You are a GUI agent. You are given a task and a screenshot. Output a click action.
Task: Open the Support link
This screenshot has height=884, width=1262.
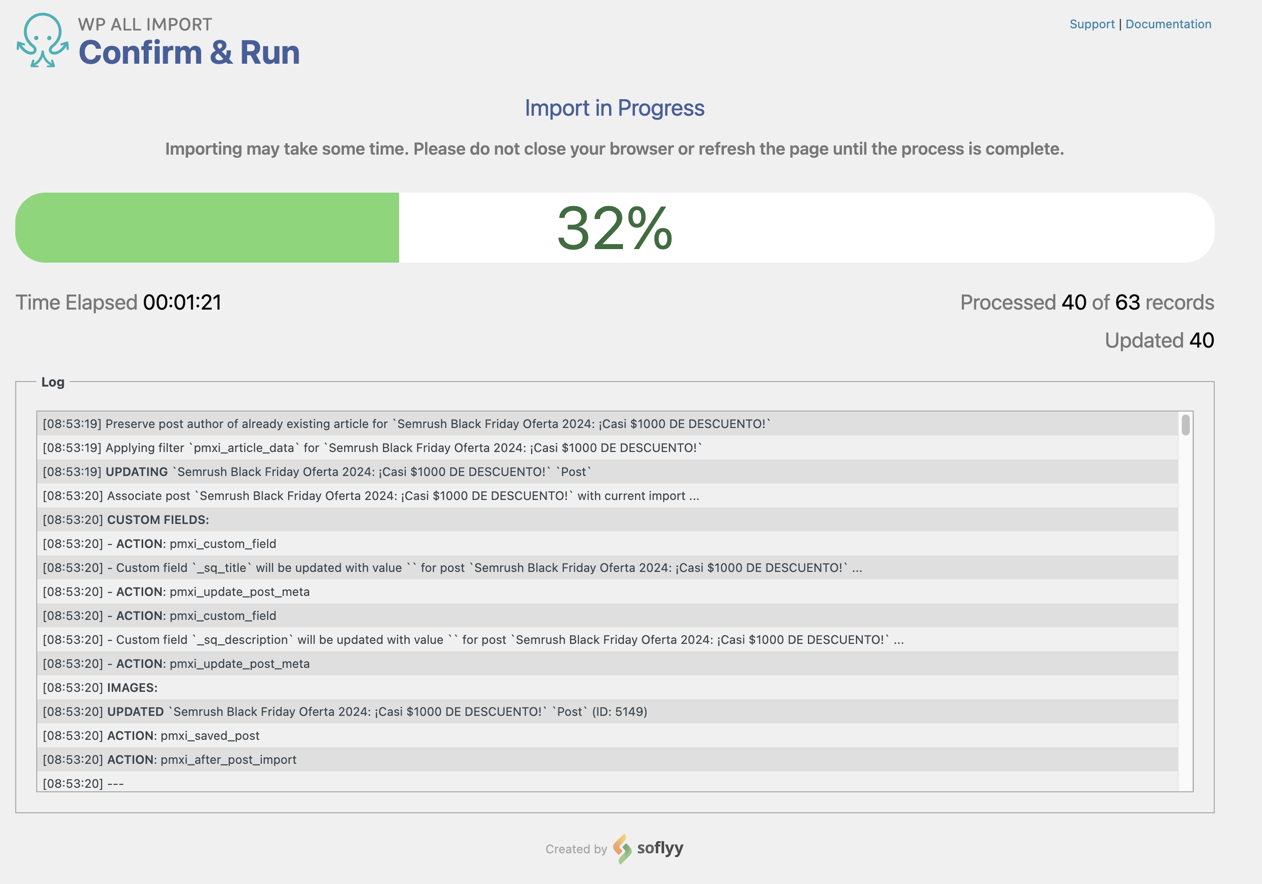(1092, 23)
